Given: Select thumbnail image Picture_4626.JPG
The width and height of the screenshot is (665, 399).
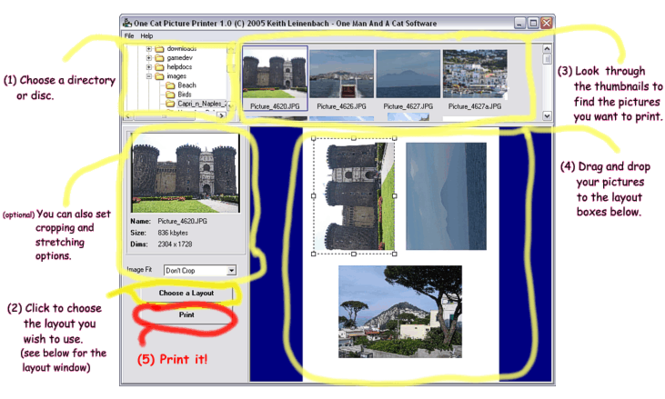Looking at the screenshot, I should click(341, 74).
